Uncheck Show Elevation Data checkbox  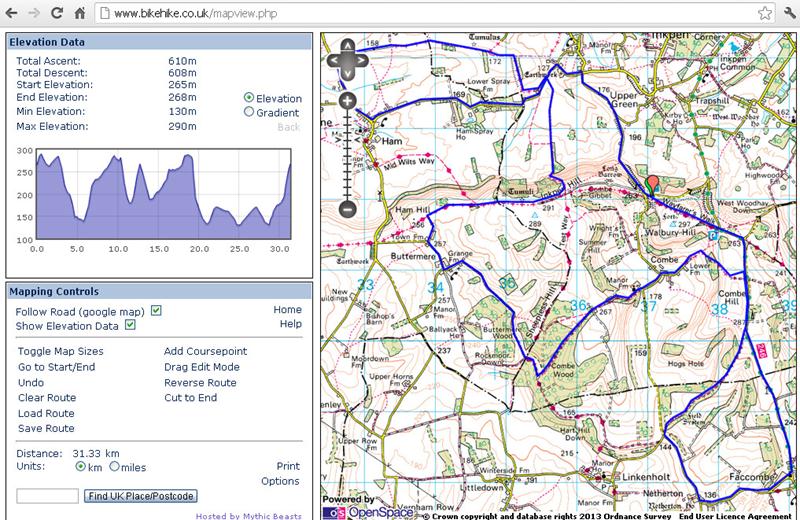click(130, 326)
